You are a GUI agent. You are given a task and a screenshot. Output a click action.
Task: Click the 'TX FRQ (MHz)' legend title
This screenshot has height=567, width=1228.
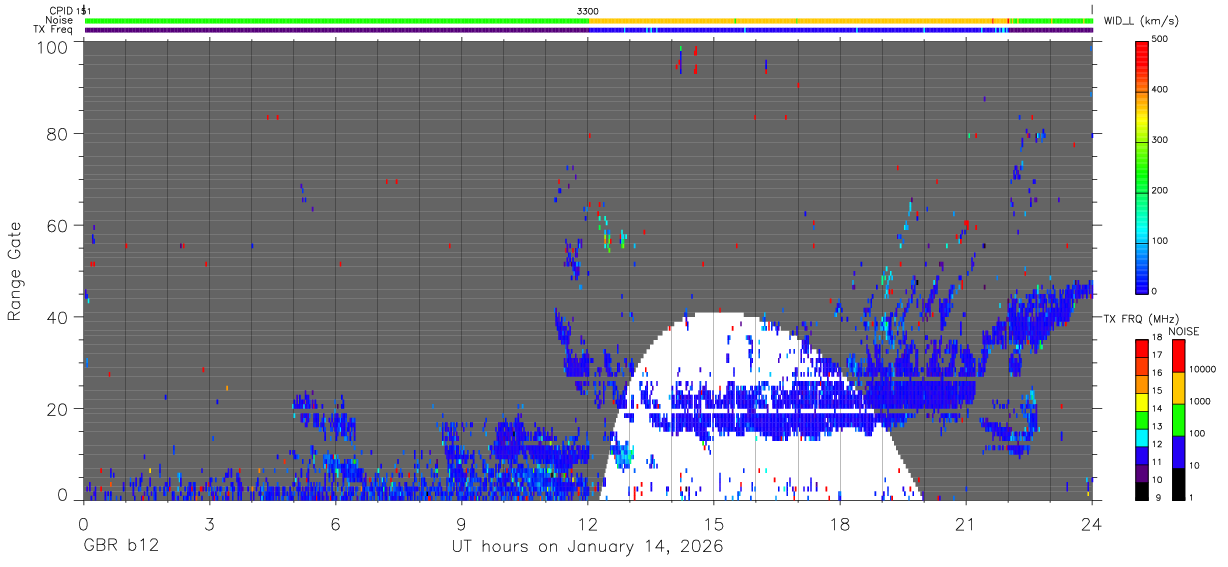click(x=1141, y=319)
